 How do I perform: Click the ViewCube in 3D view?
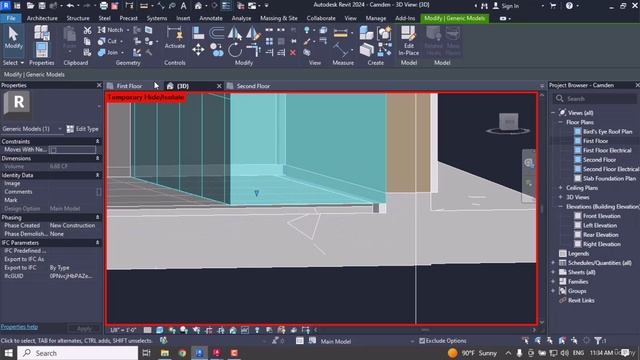(x=508, y=123)
